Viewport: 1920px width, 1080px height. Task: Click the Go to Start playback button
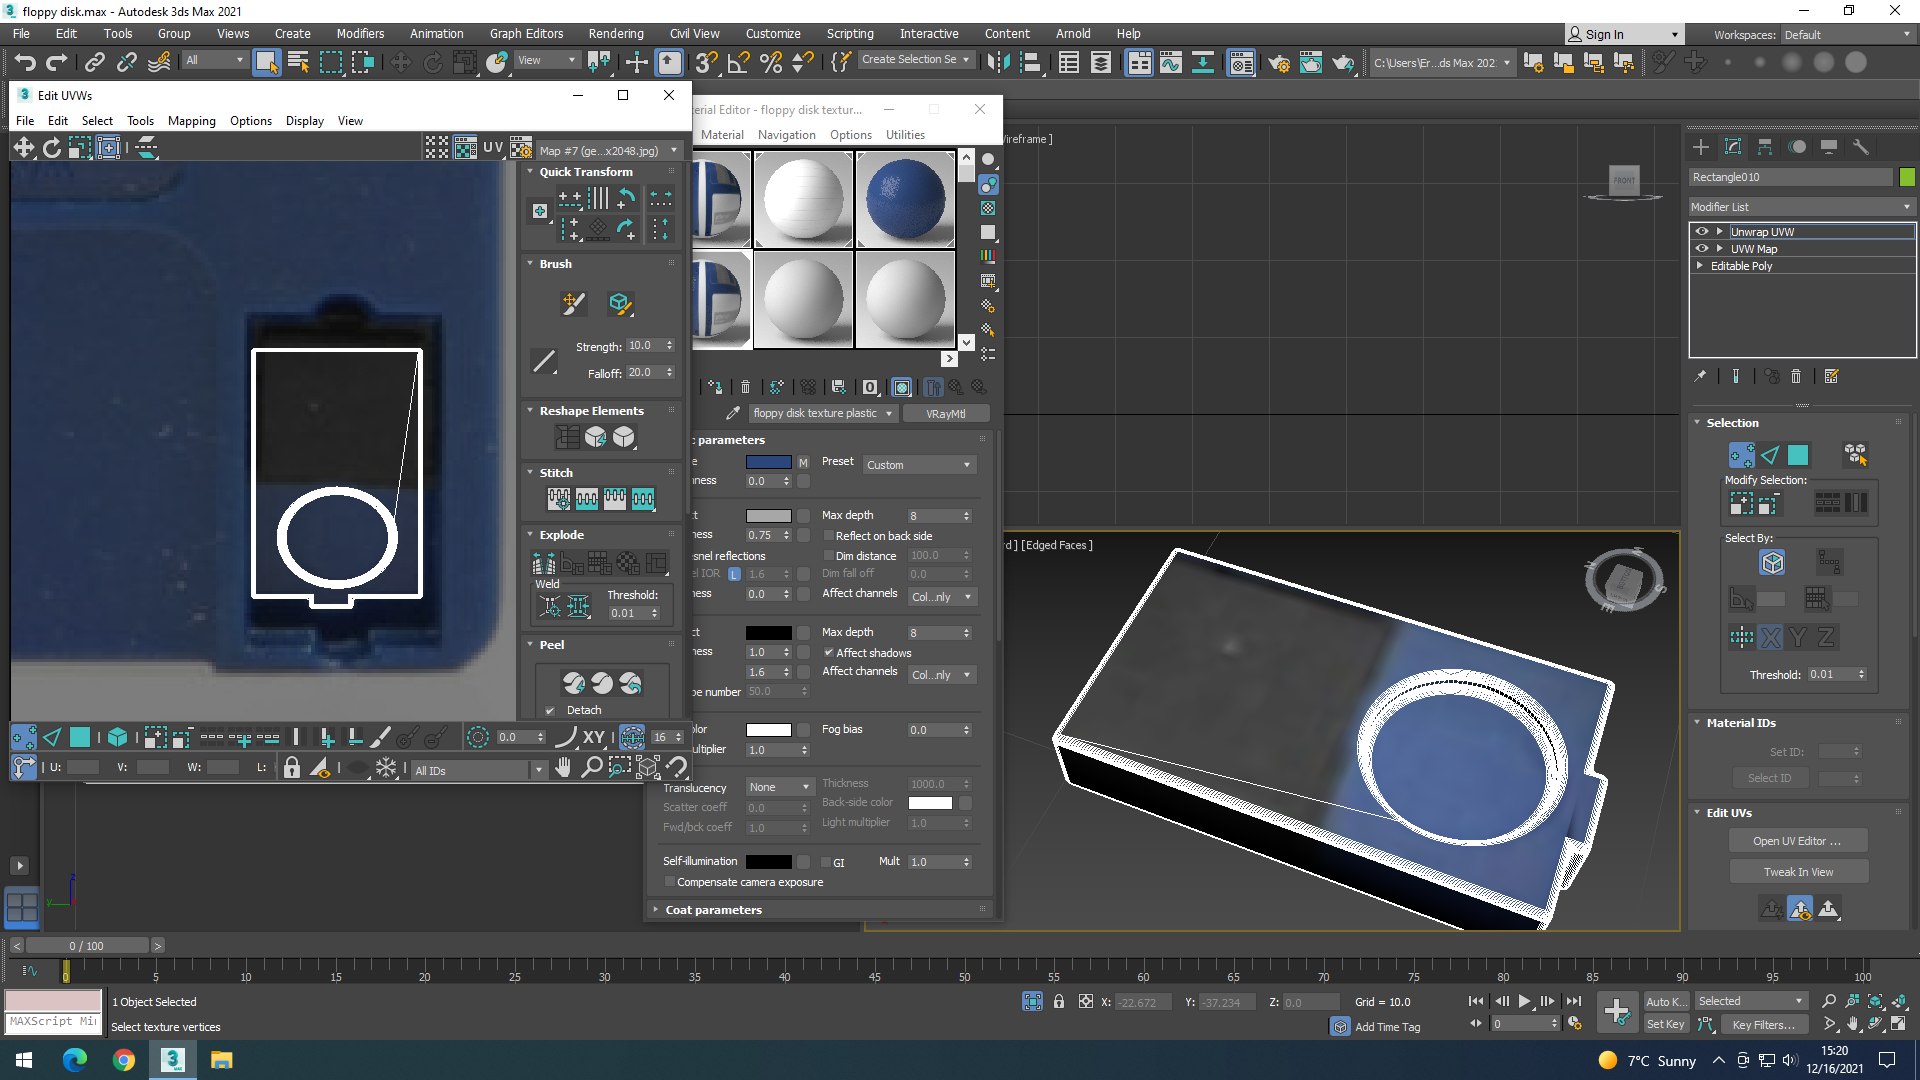click(1476, 1001)
